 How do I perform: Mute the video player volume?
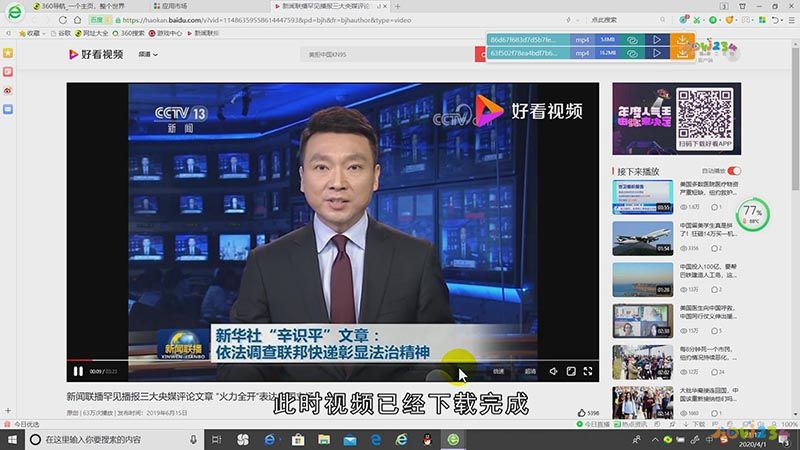click(553, 371)
